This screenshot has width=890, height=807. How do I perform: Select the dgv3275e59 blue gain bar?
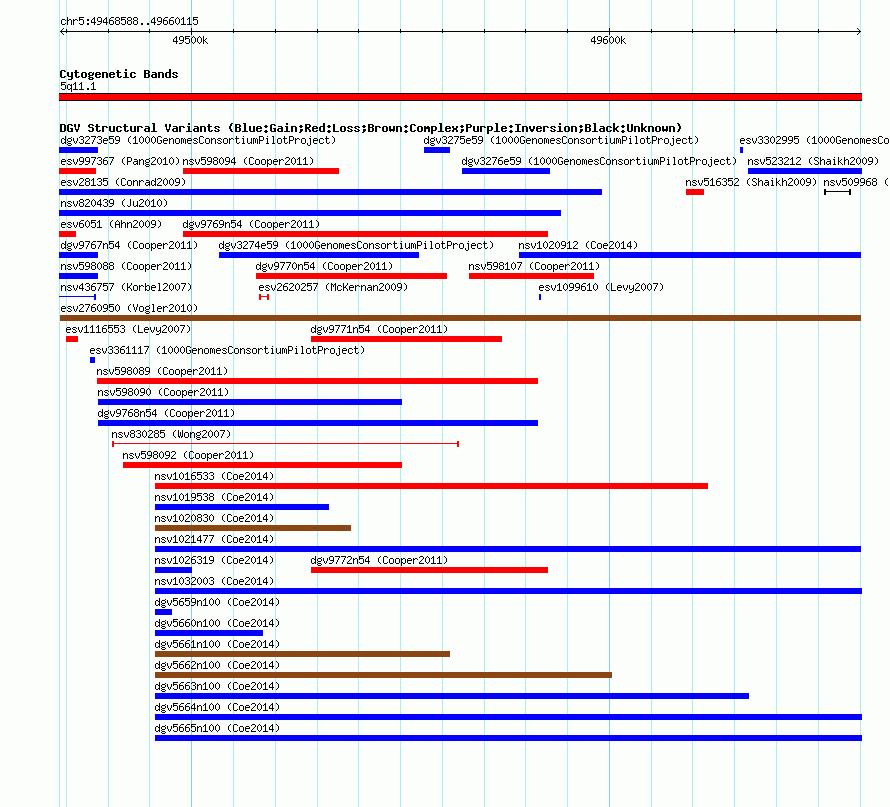pos(436,150)
